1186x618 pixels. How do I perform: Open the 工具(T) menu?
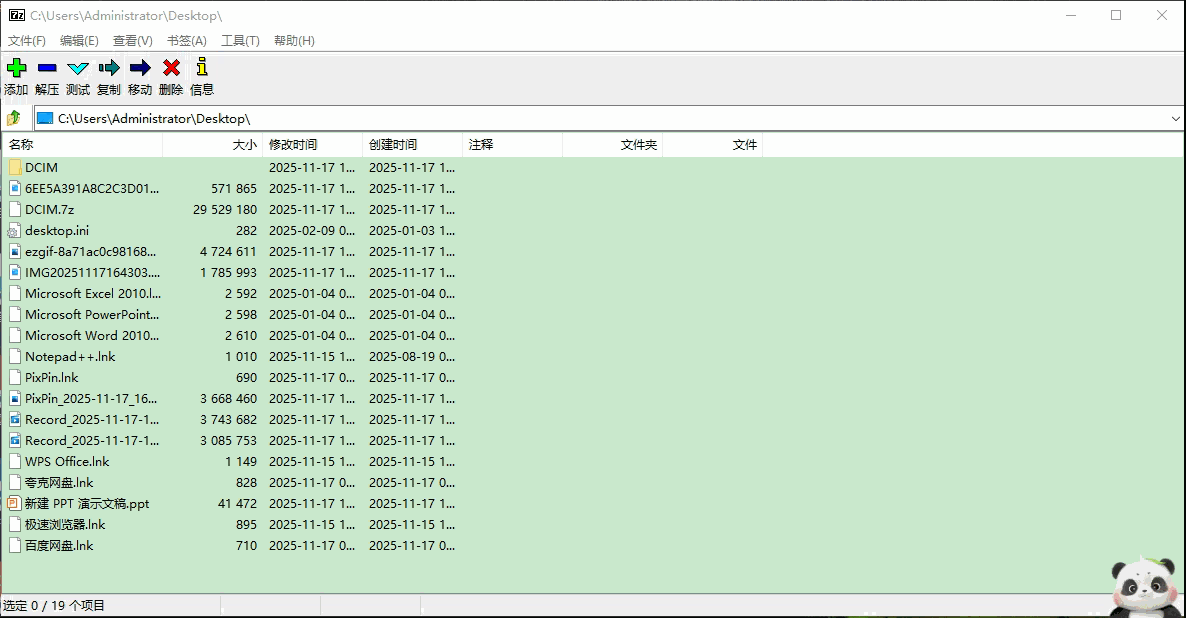[x=239, y=40]
